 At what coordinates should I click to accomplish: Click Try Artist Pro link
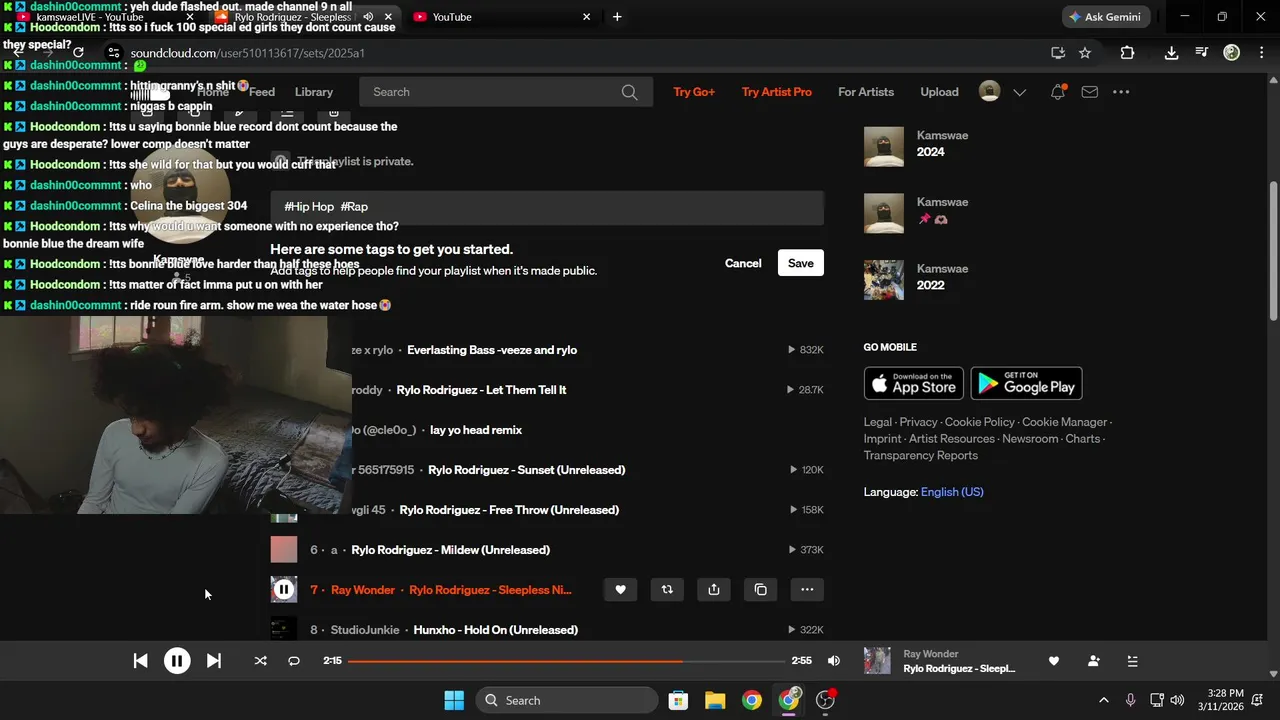click(x=777, y=92)
